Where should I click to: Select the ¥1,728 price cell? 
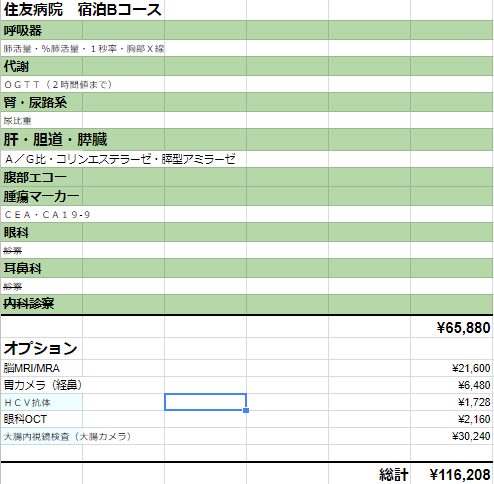click(x=452, y=402)
